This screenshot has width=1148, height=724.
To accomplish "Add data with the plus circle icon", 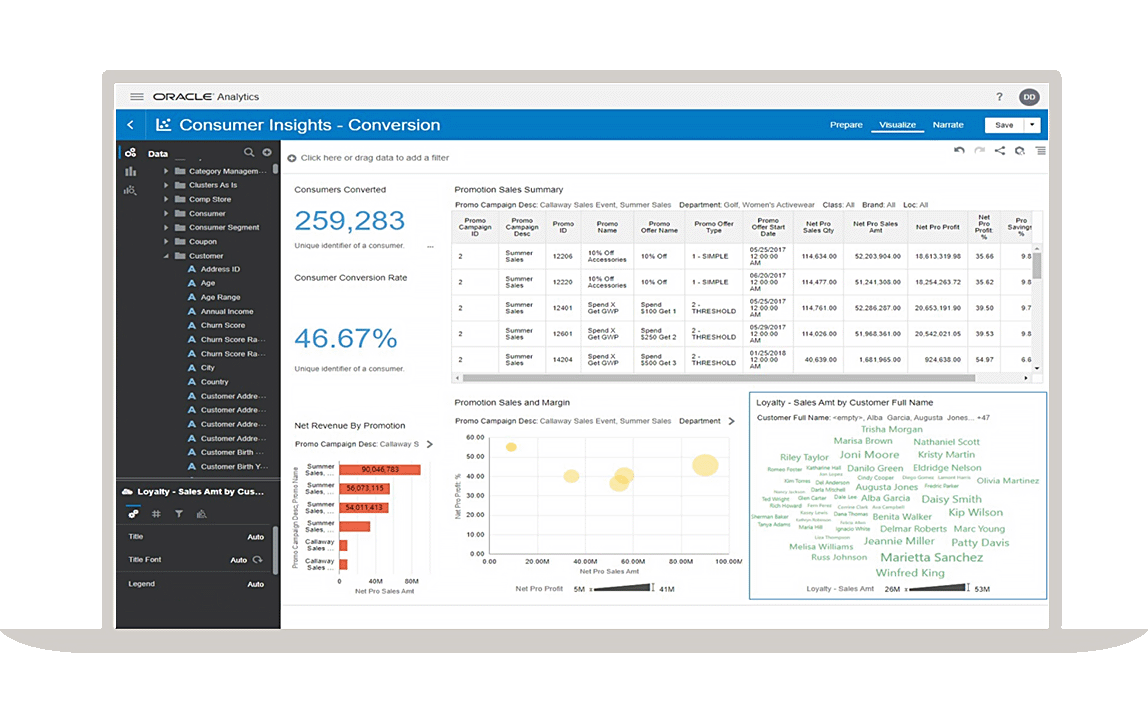I will 267,152.
